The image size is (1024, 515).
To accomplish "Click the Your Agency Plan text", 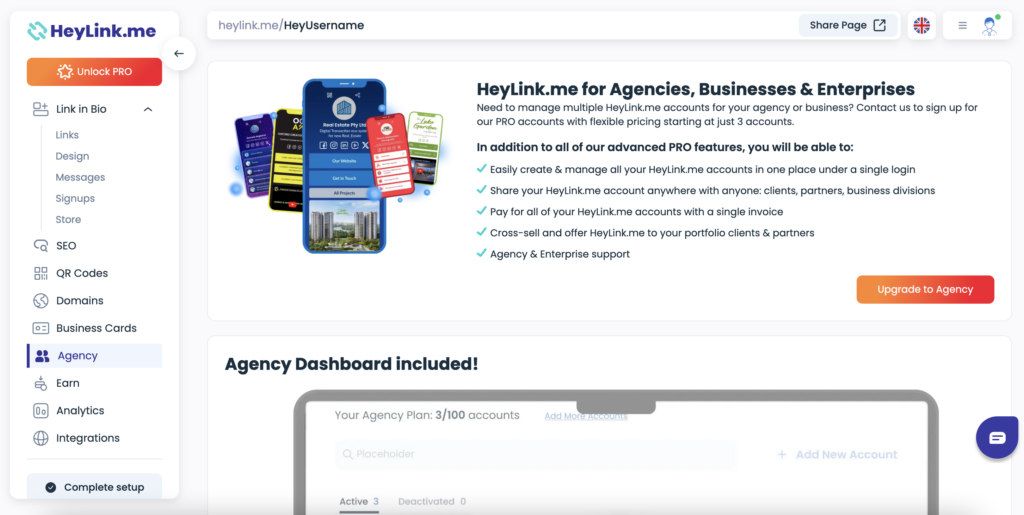I will click(x=427, y=415).
